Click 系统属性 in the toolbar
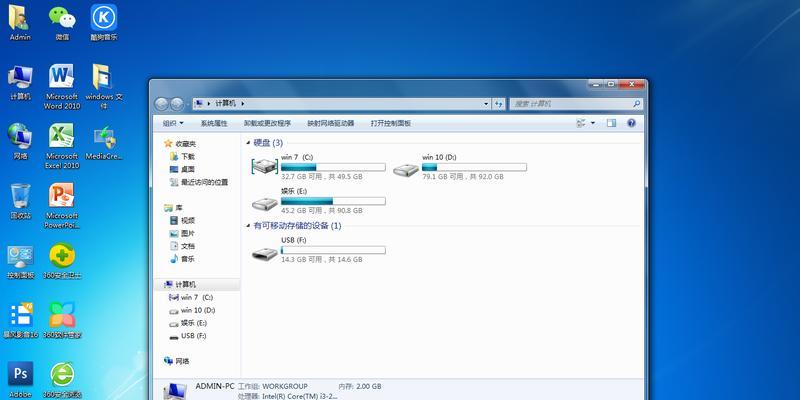The image size is (800, 400). (x=214, y=123)
